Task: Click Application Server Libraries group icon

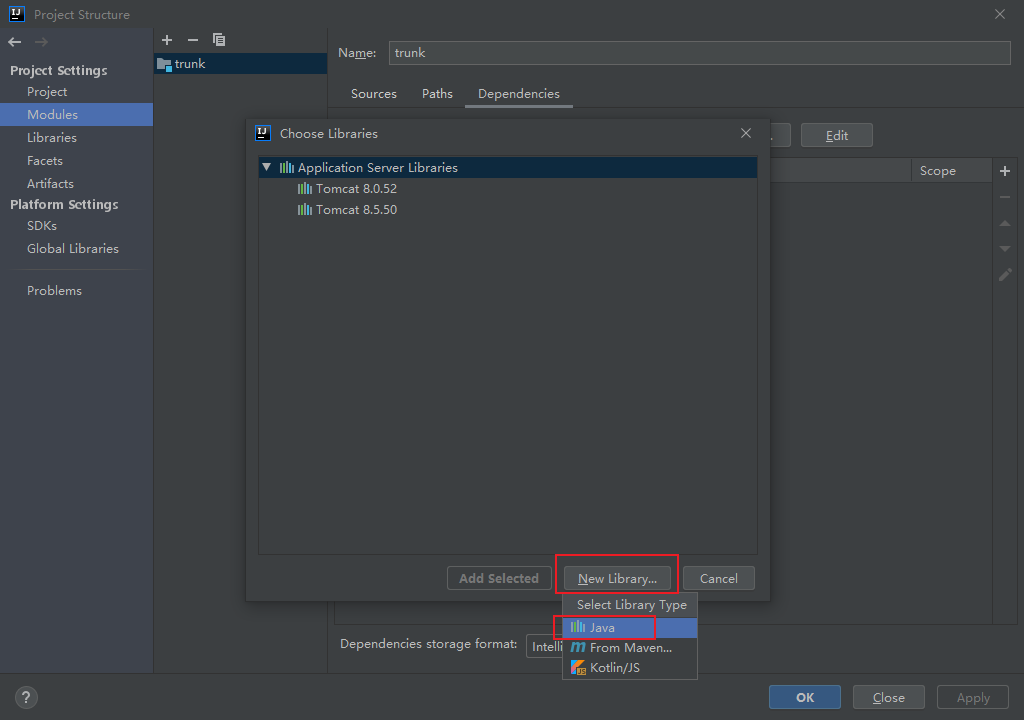Action: (287, 168)
